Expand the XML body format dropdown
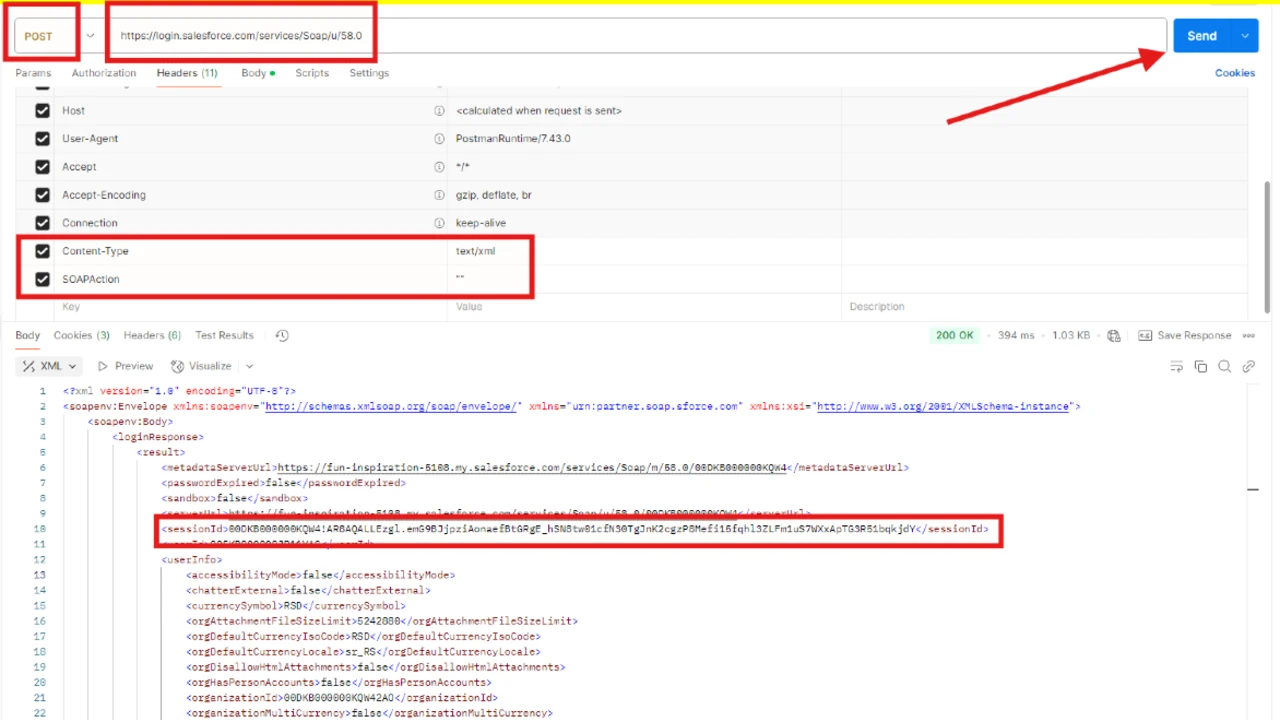This screenshot has width=1280, height=720. click(71, 366)
